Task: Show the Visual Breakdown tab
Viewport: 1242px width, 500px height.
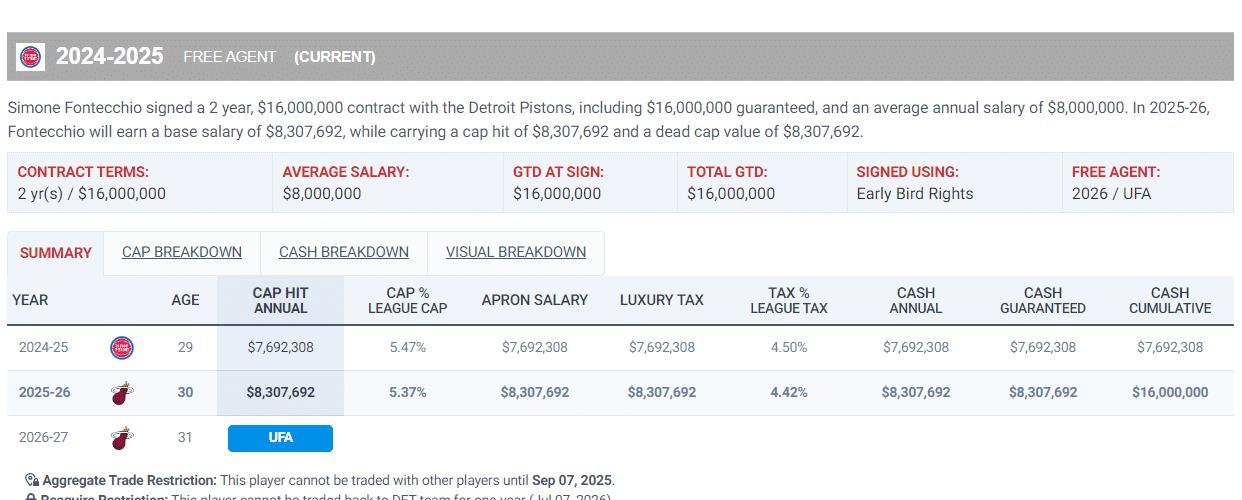Action: point(516,252)
